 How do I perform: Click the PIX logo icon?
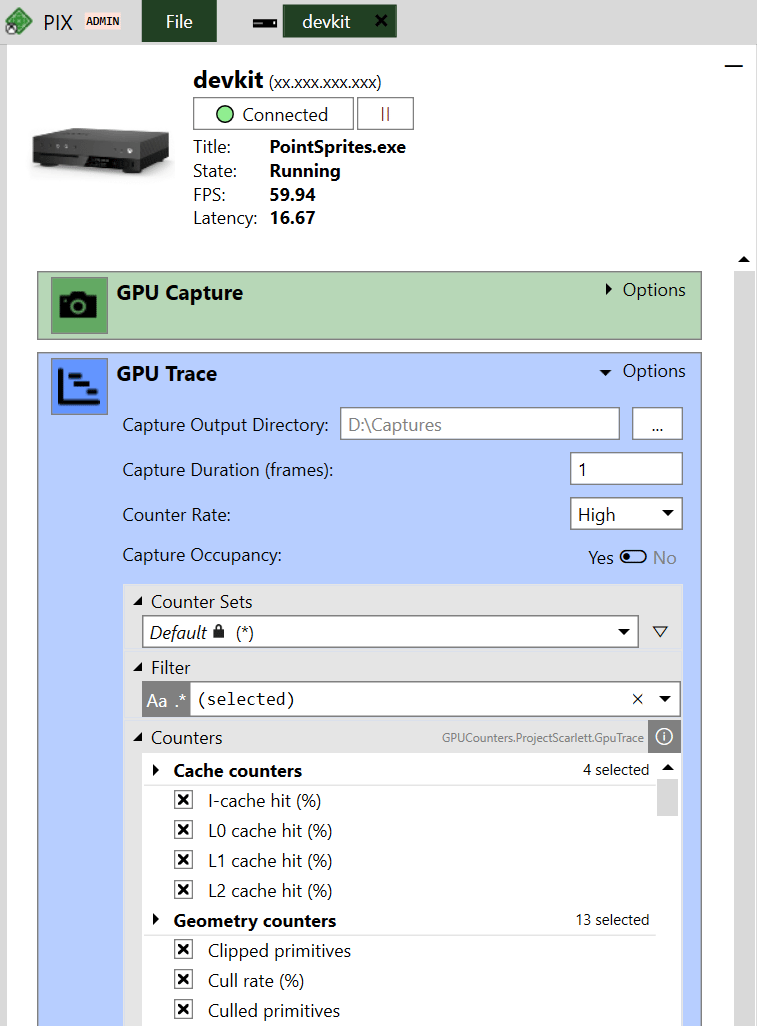click(x=18, y=21)
